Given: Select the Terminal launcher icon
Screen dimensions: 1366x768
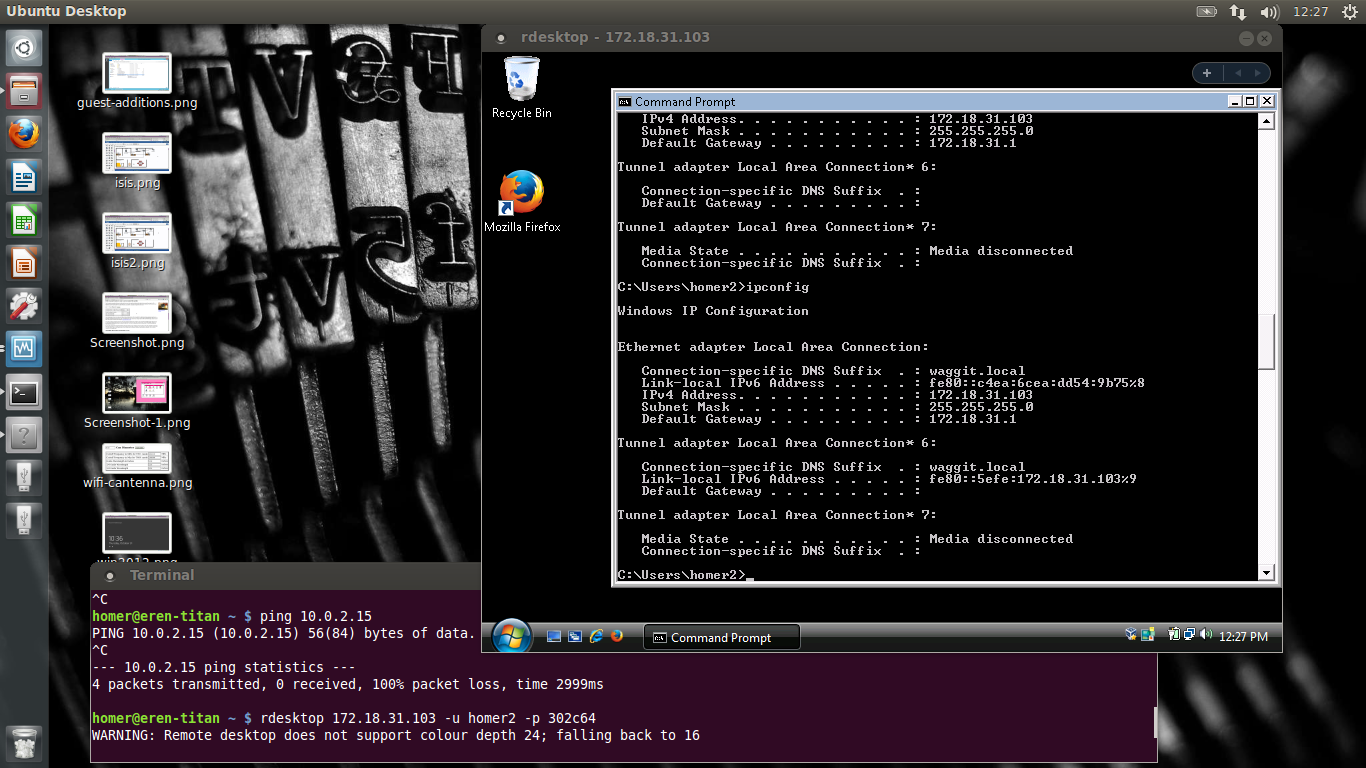Looking at the screenshot, I should click(24, 392).
